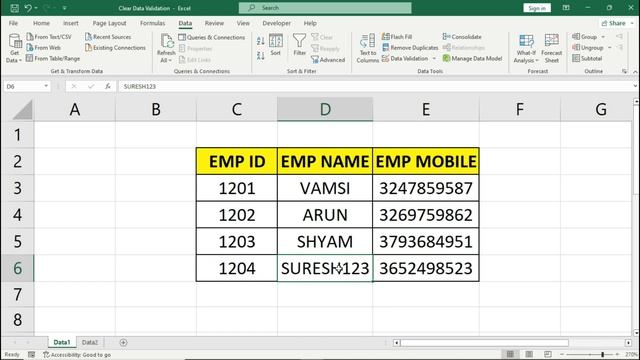The image size is (640, 360).
Task: Load data From Table/Range
Action: pos(53,58)
